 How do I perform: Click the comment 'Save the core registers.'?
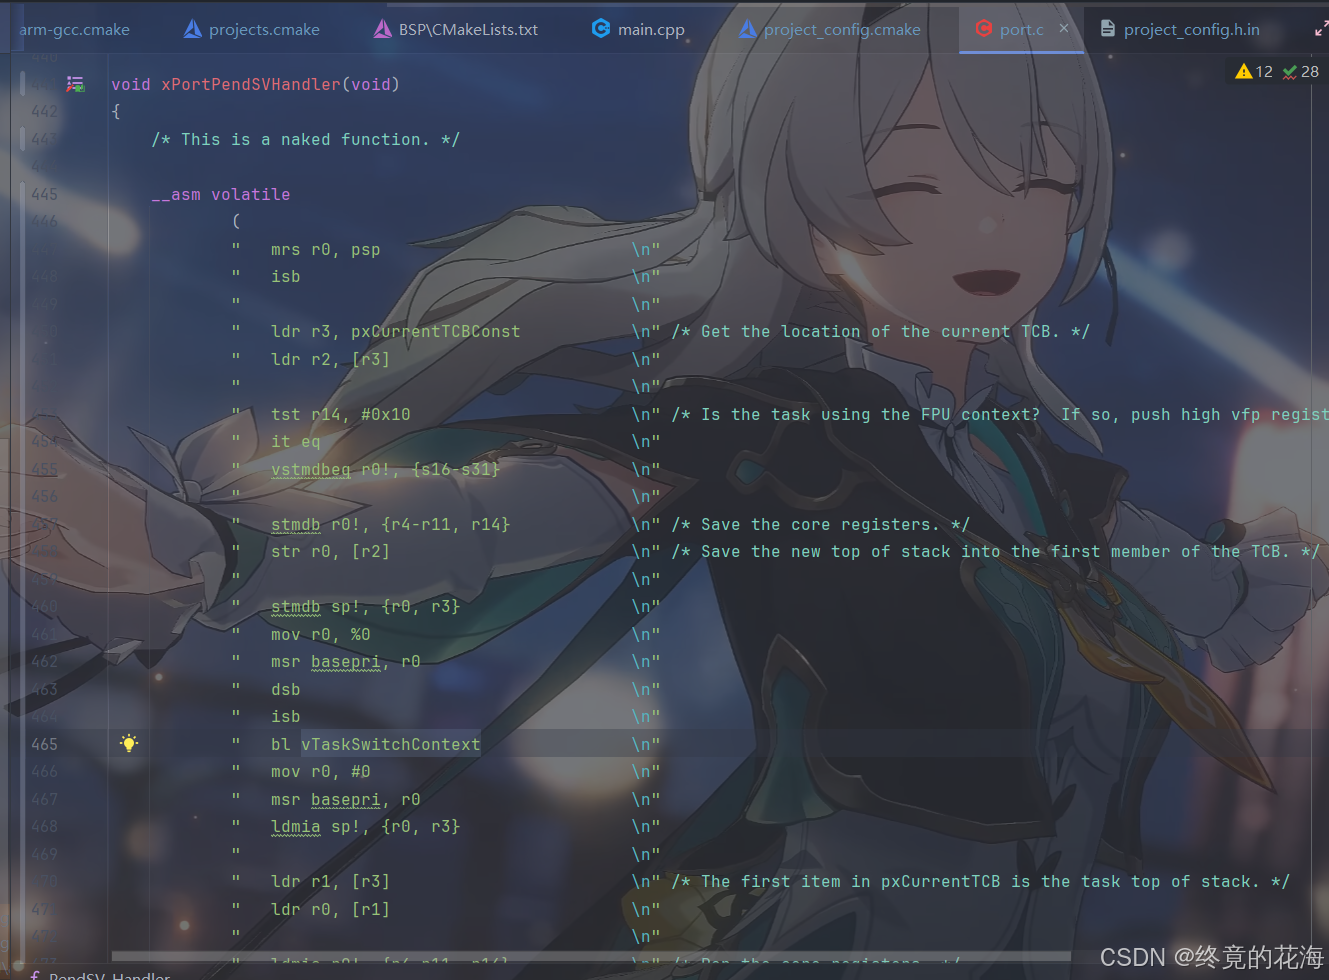821,524
